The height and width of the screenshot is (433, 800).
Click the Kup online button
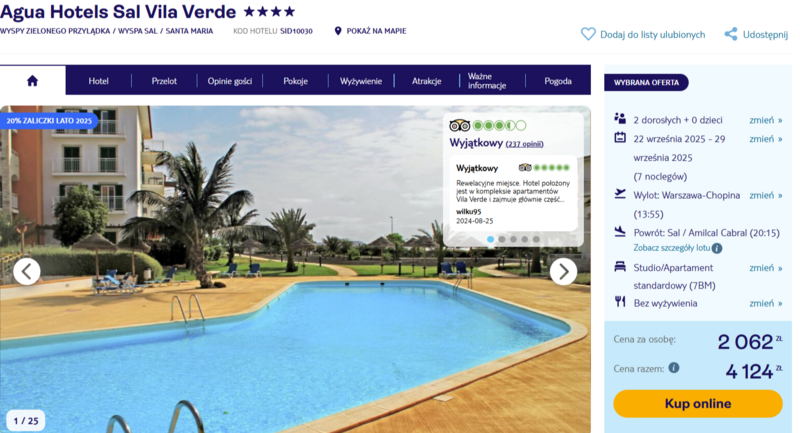pos(697,403)
